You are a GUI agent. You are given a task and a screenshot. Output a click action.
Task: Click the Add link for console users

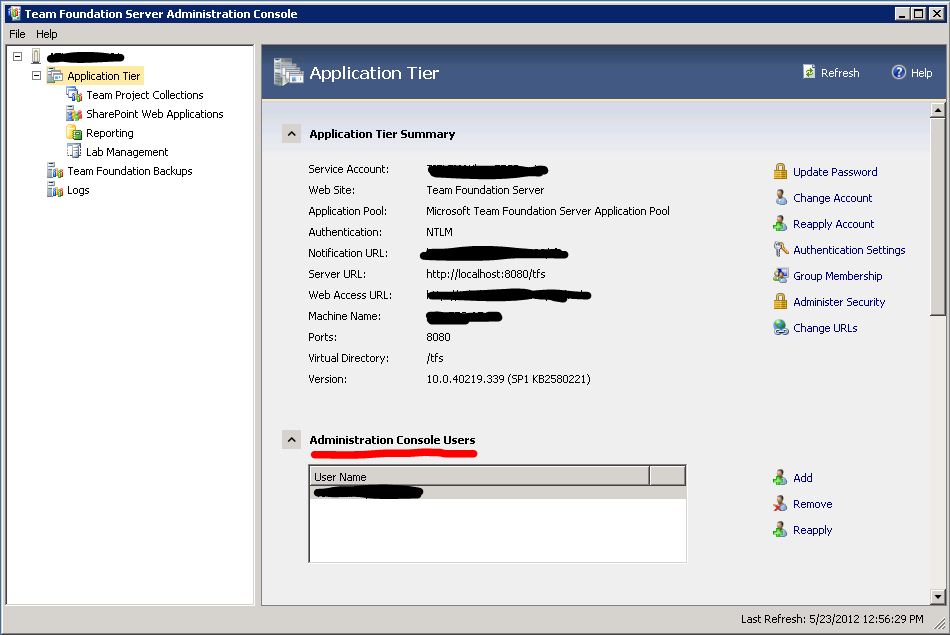(803, 477)
